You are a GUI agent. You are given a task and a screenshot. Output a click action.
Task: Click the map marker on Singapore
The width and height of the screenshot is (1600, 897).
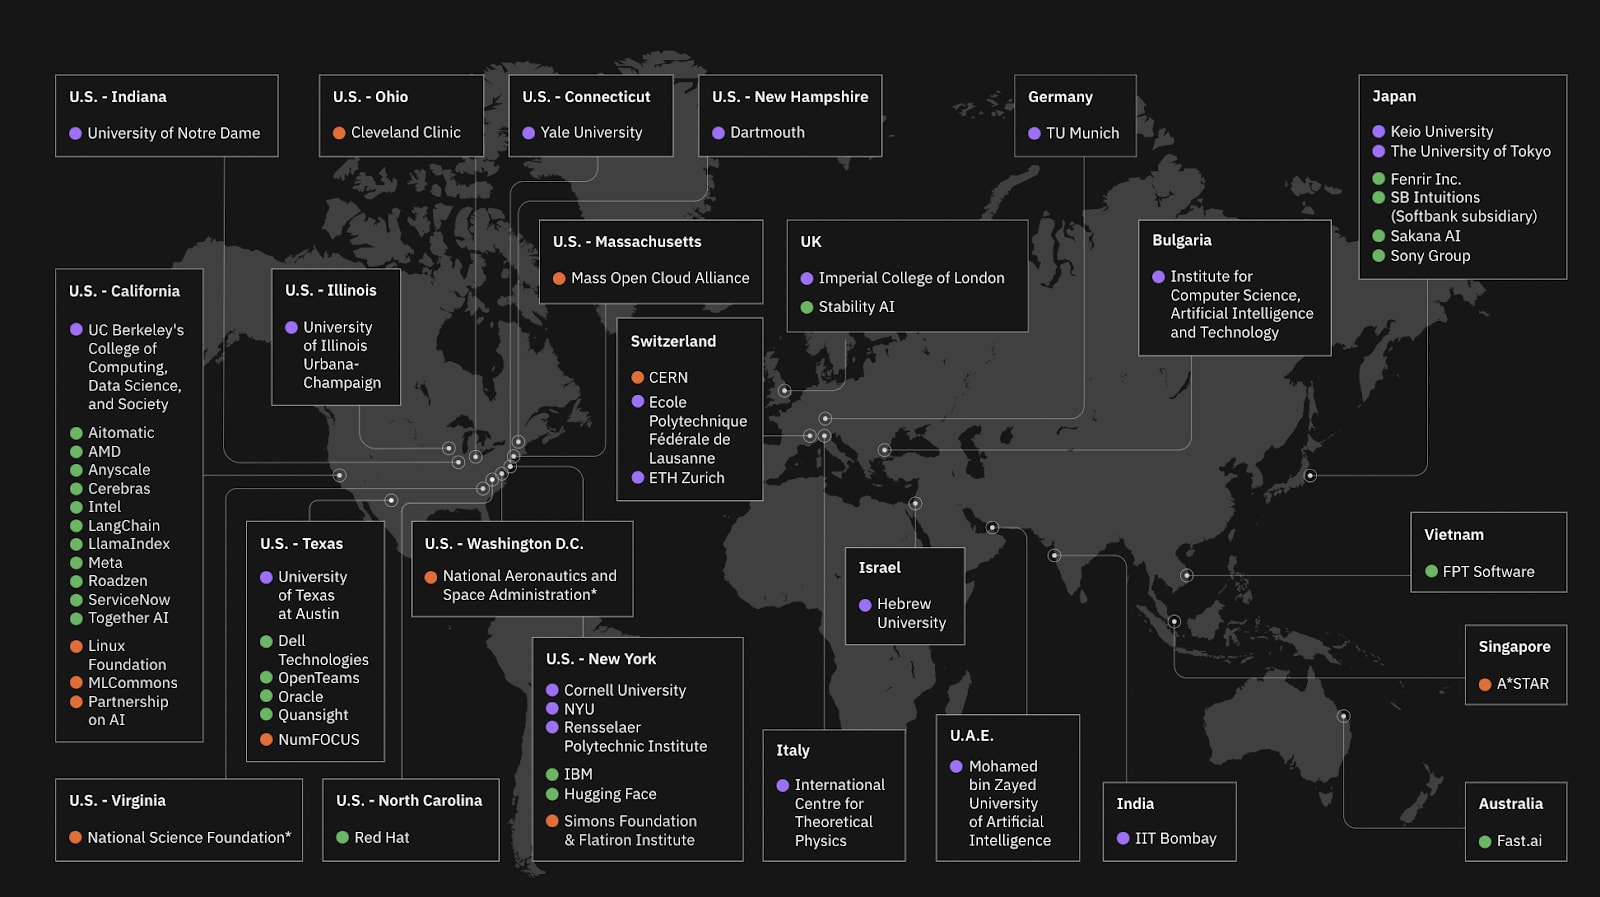(x=1175, y=622)
